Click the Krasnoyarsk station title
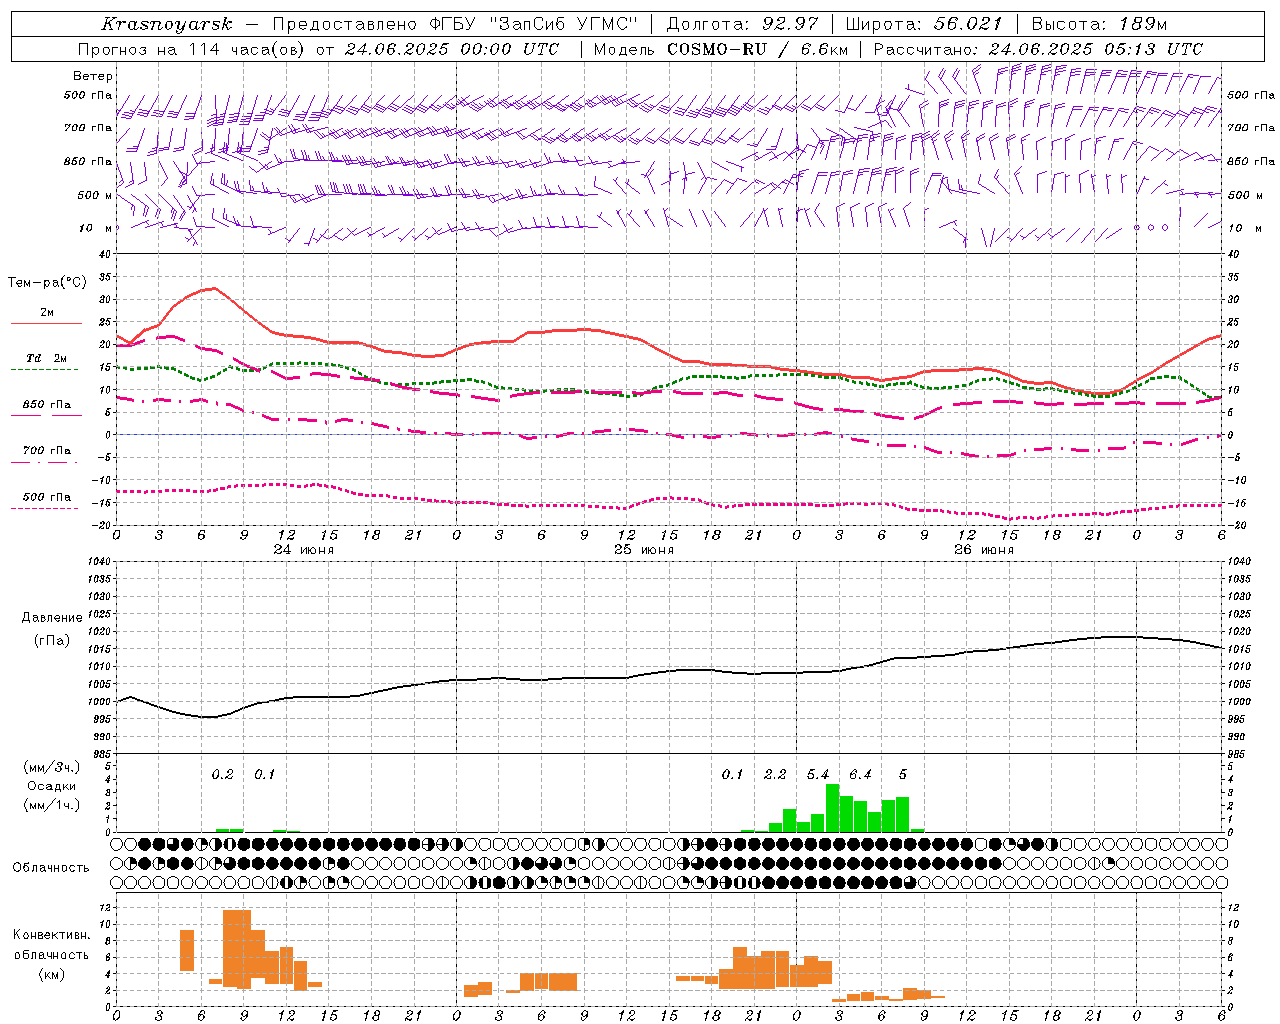 pos(166,24)
